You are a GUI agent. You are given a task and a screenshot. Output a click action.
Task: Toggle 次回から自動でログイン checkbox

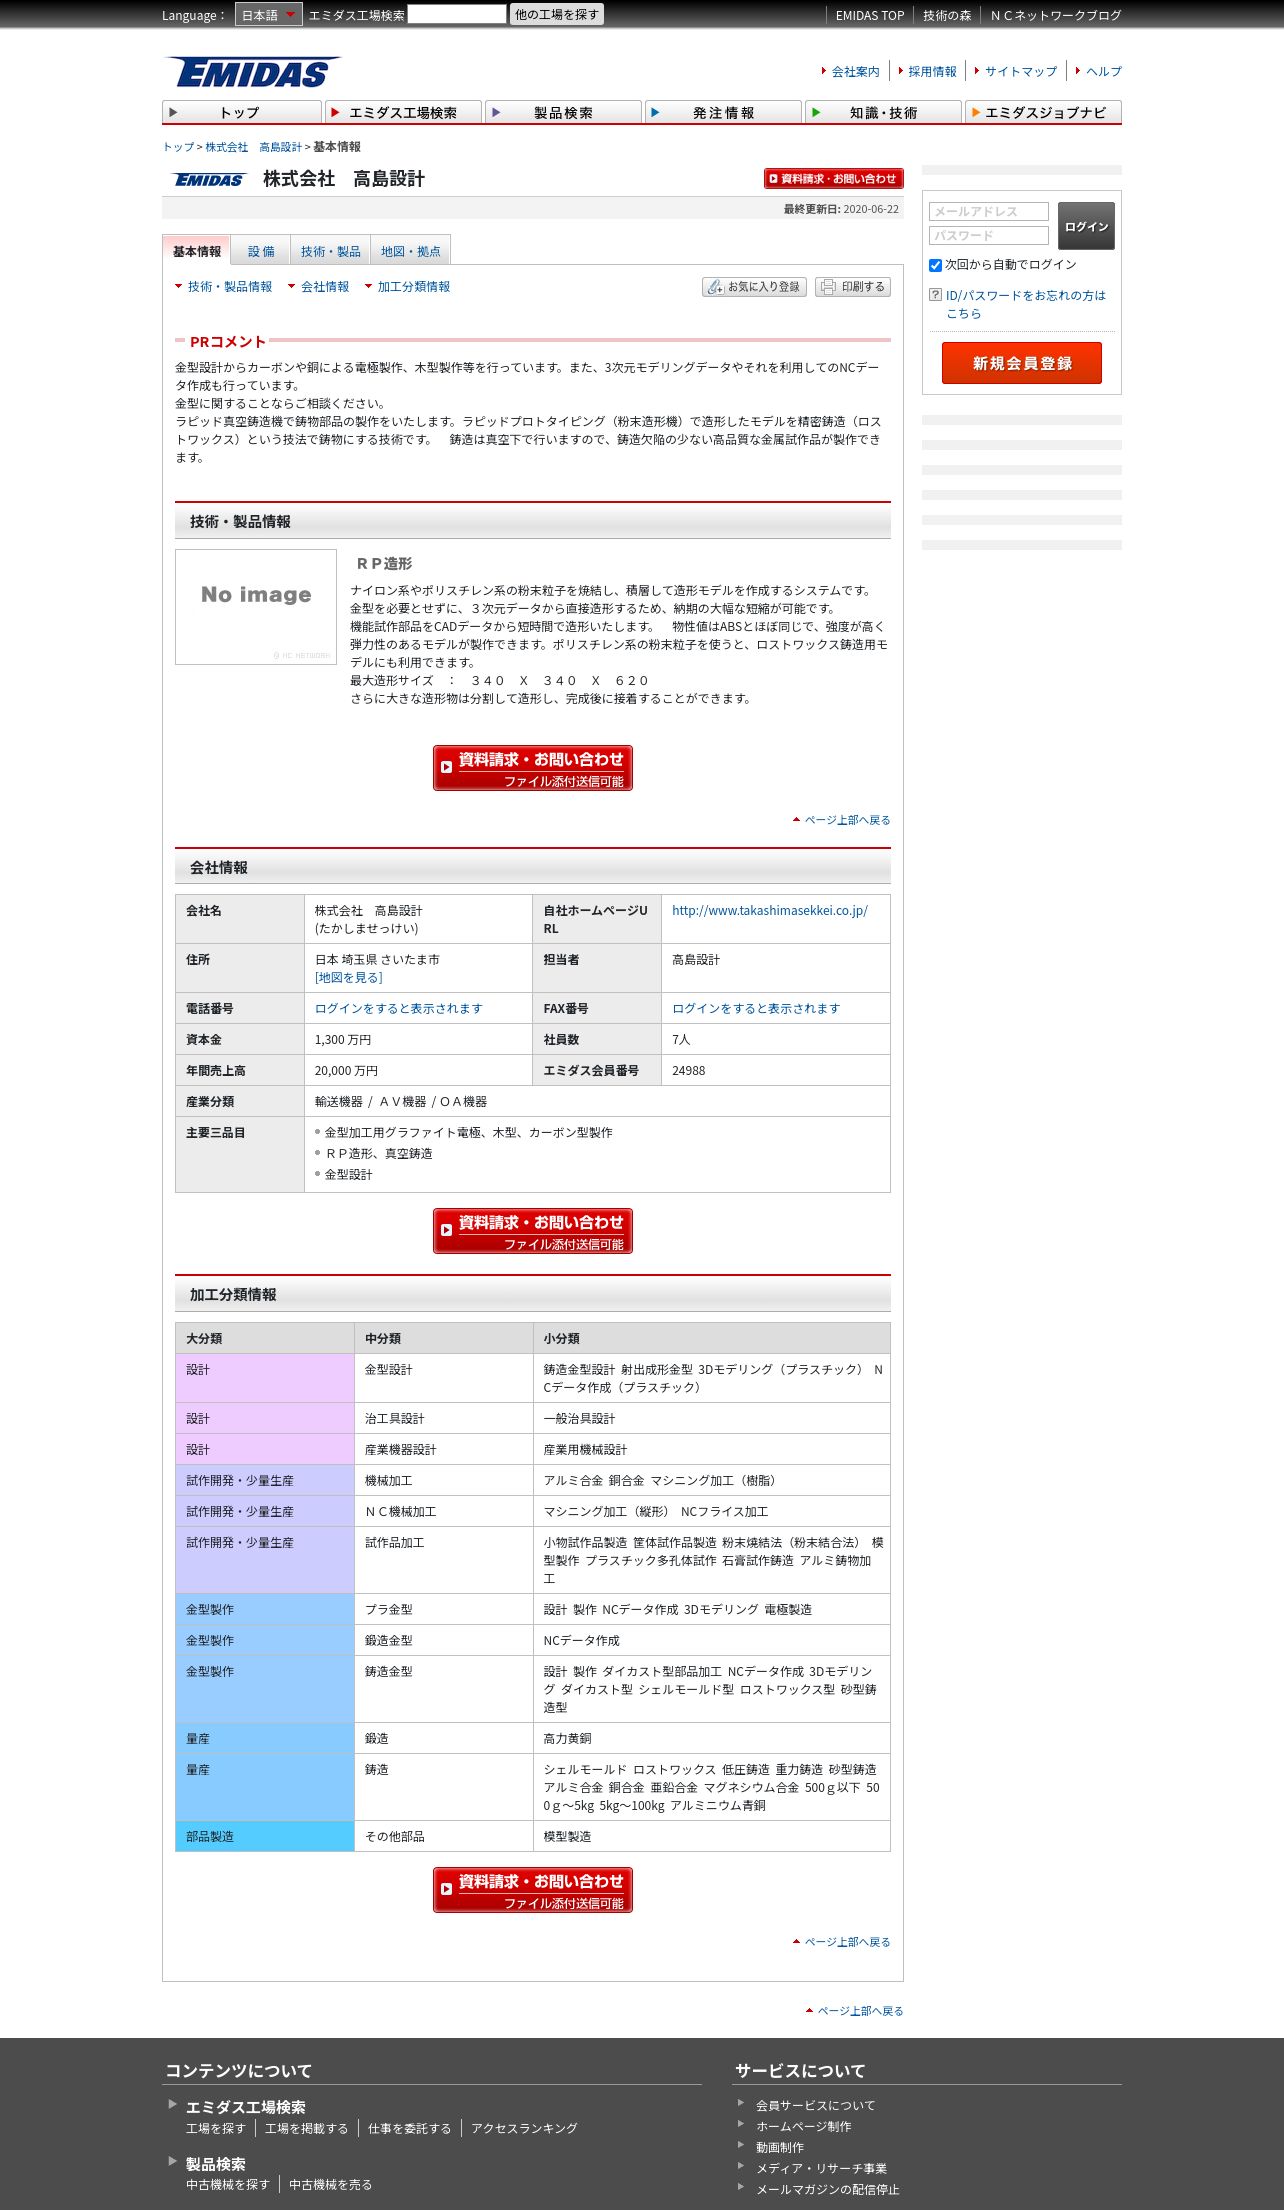click(x=936, y=265)
